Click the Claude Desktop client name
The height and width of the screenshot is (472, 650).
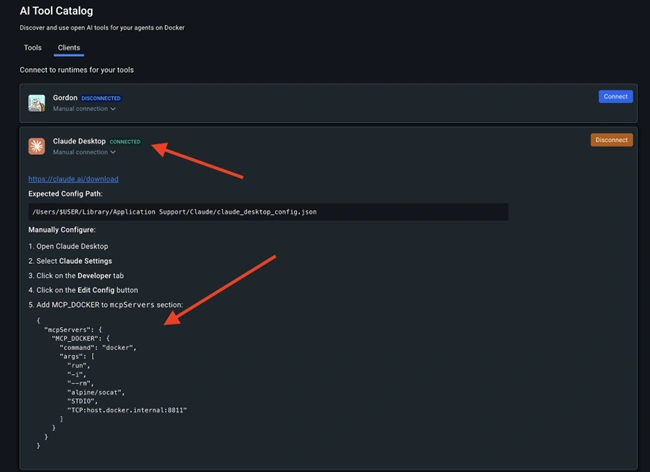click(x=79, y=141)
